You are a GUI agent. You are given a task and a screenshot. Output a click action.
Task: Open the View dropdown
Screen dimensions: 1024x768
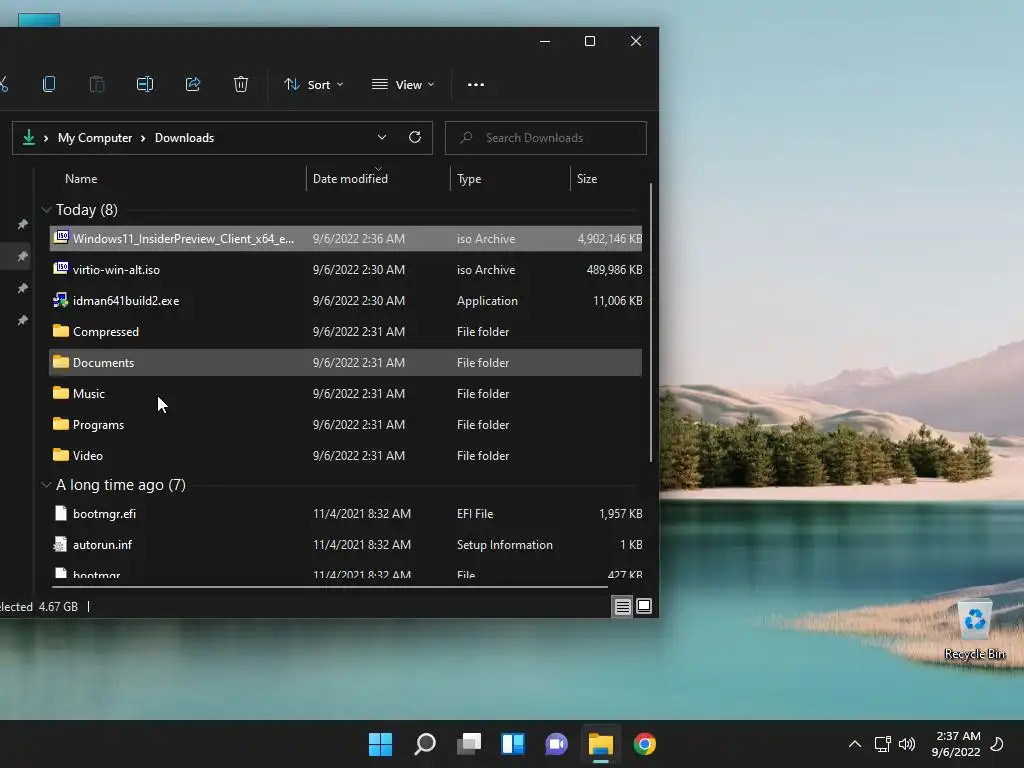403,85
